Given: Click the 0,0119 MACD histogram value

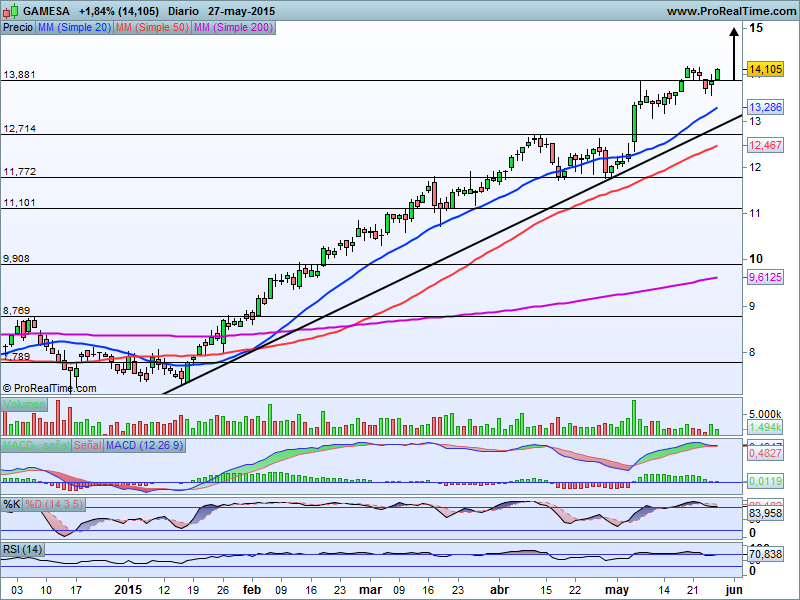Looking at the screenshot, I should click(x=765, y=481).
